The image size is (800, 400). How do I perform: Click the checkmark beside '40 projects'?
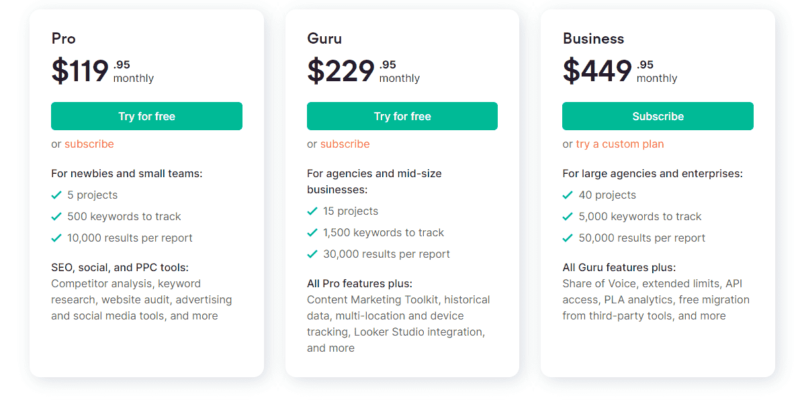(x=568, y=195)
